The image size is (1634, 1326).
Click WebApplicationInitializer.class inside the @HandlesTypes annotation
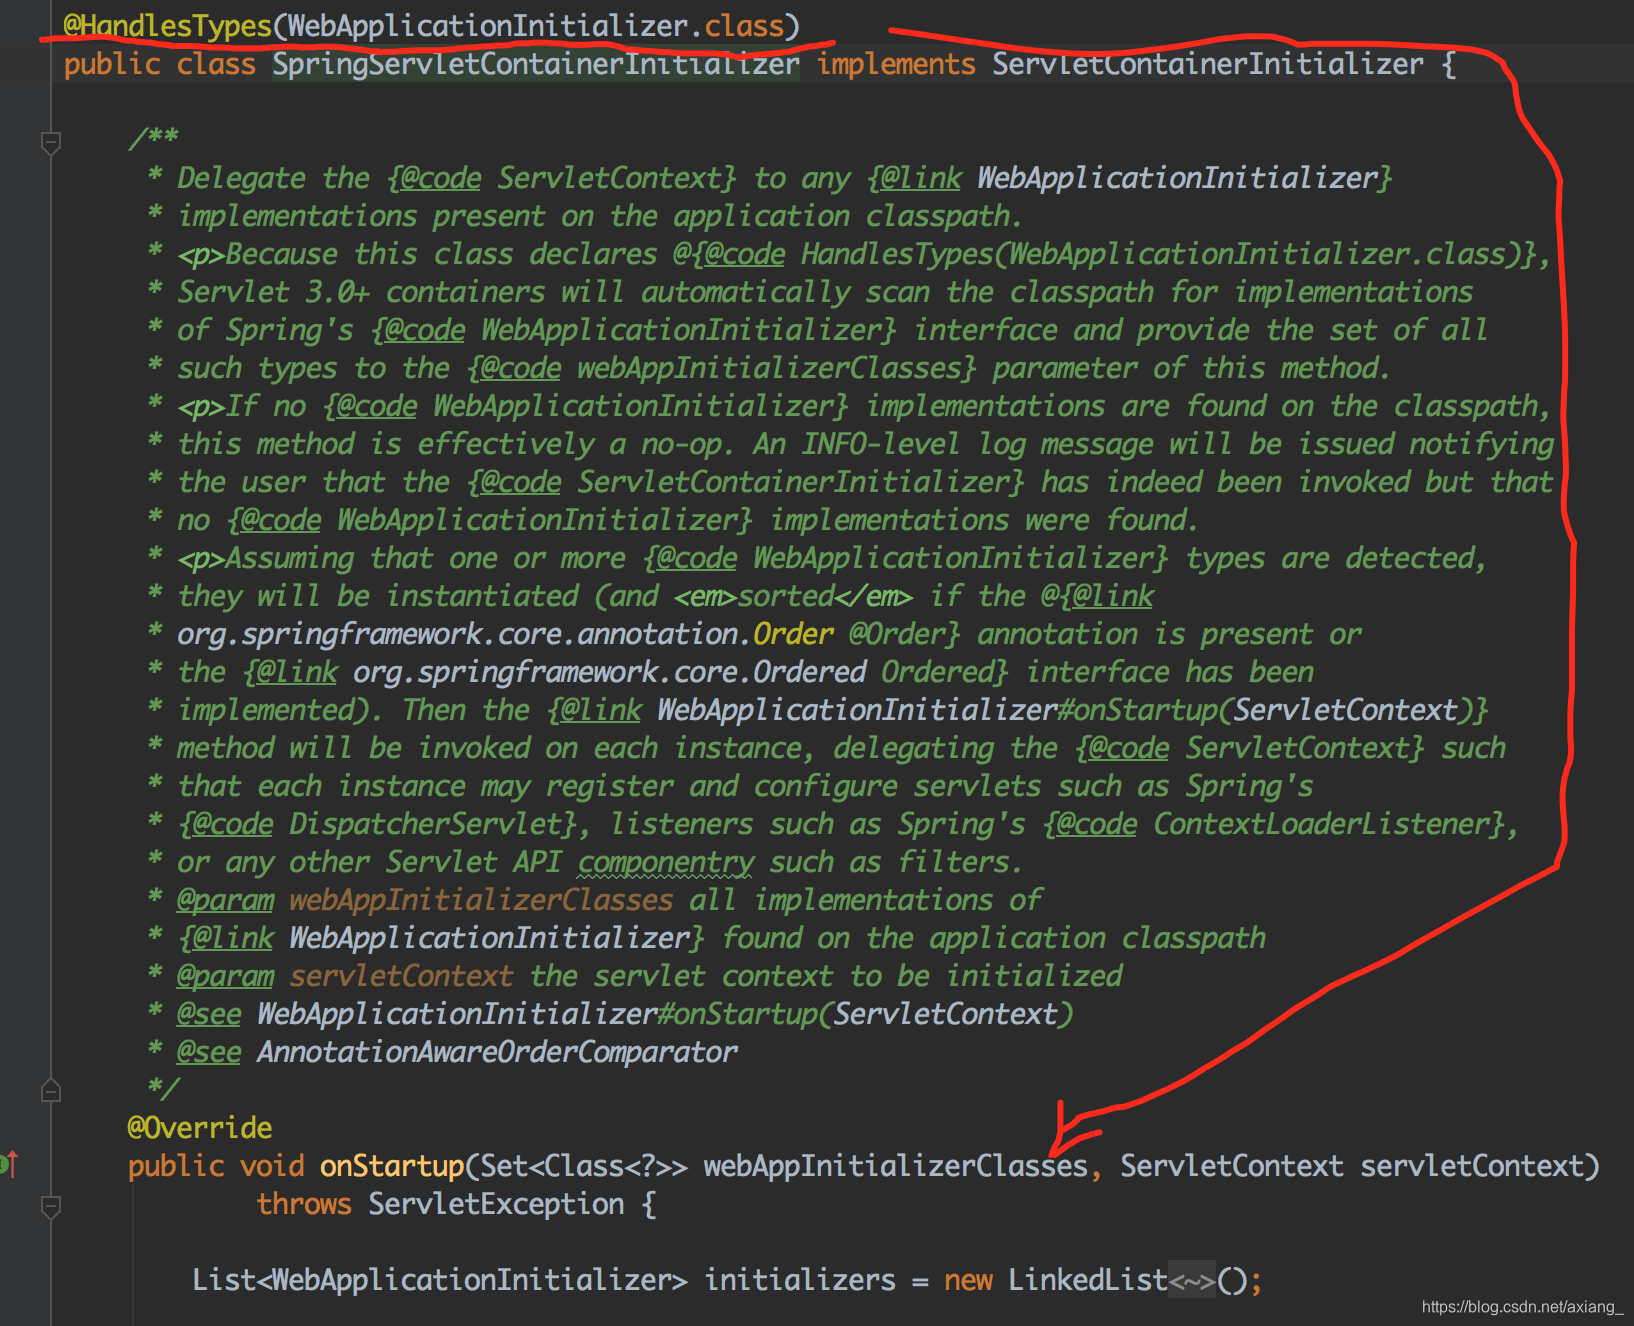536,26
